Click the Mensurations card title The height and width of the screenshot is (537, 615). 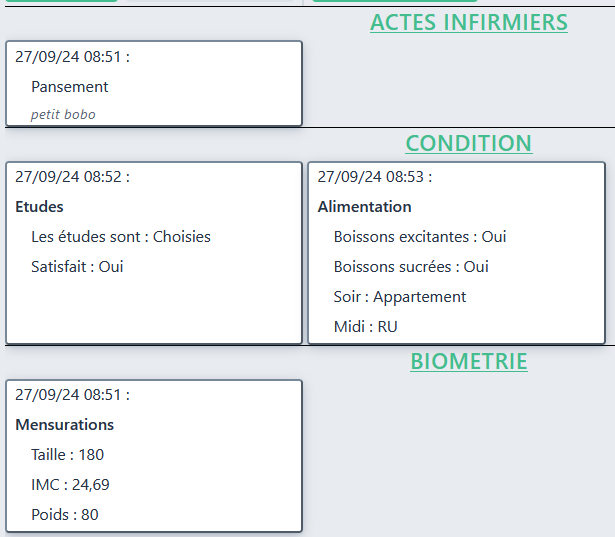pyautogui.click(x=64, y=425)
